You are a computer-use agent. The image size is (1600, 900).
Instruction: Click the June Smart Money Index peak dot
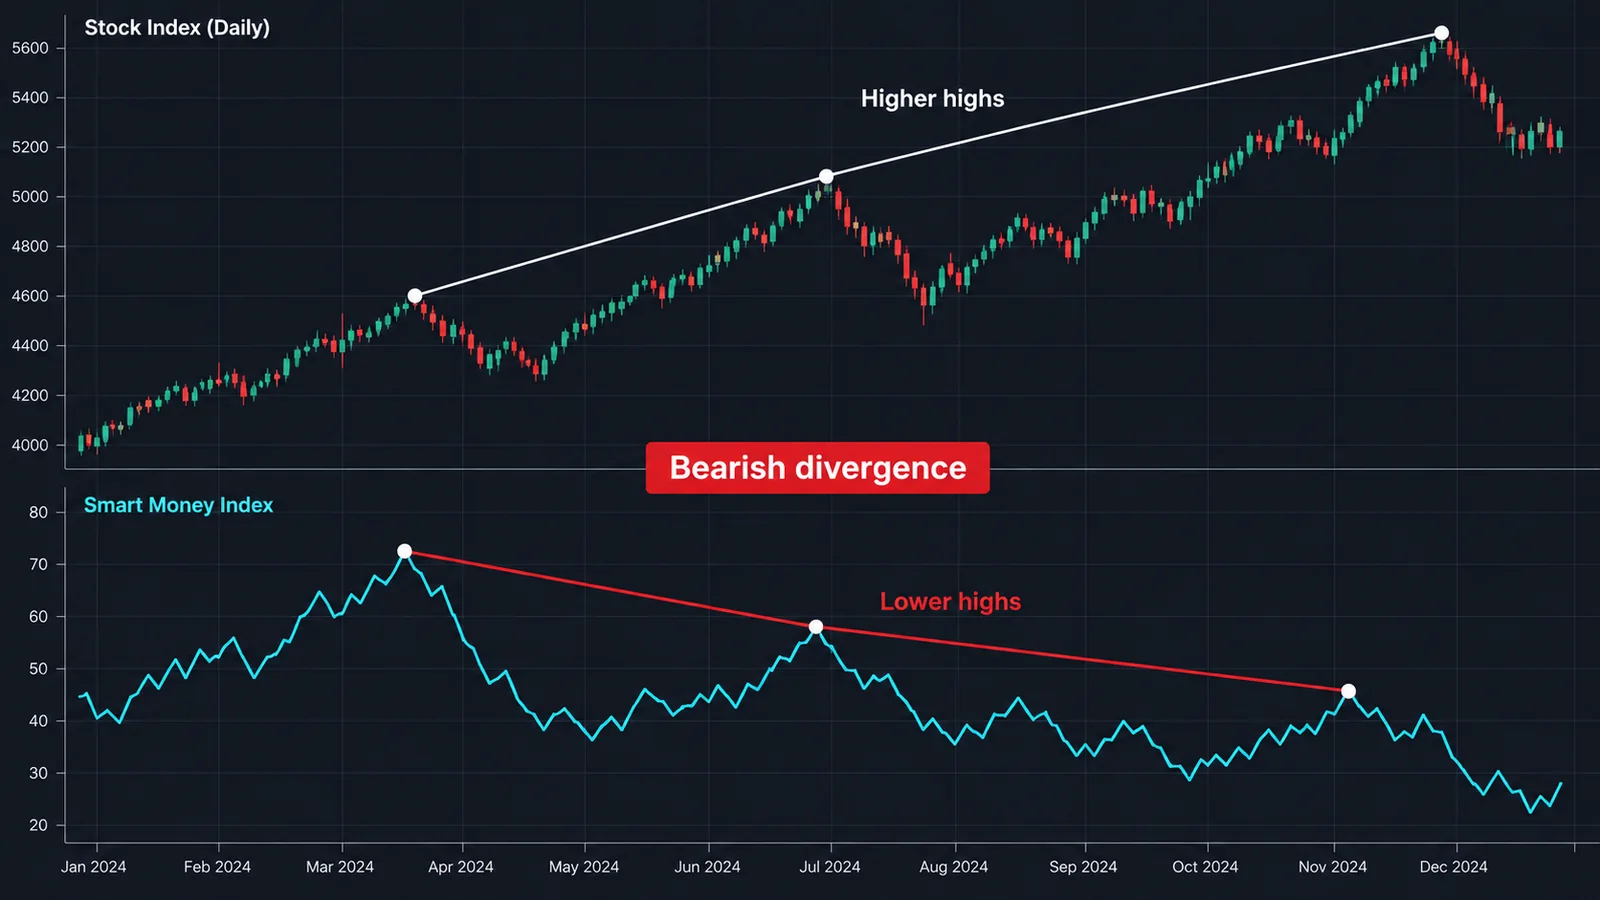coord(816,627)
